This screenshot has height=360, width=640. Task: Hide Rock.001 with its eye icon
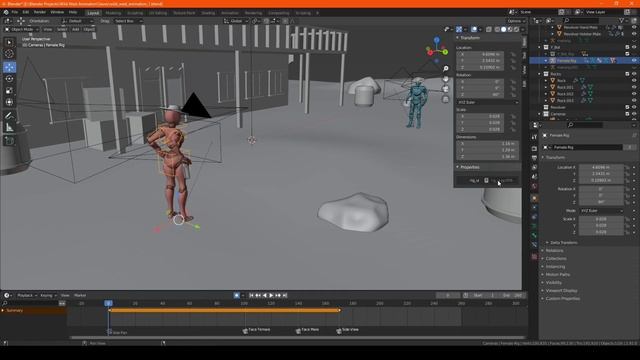[634, 87]
